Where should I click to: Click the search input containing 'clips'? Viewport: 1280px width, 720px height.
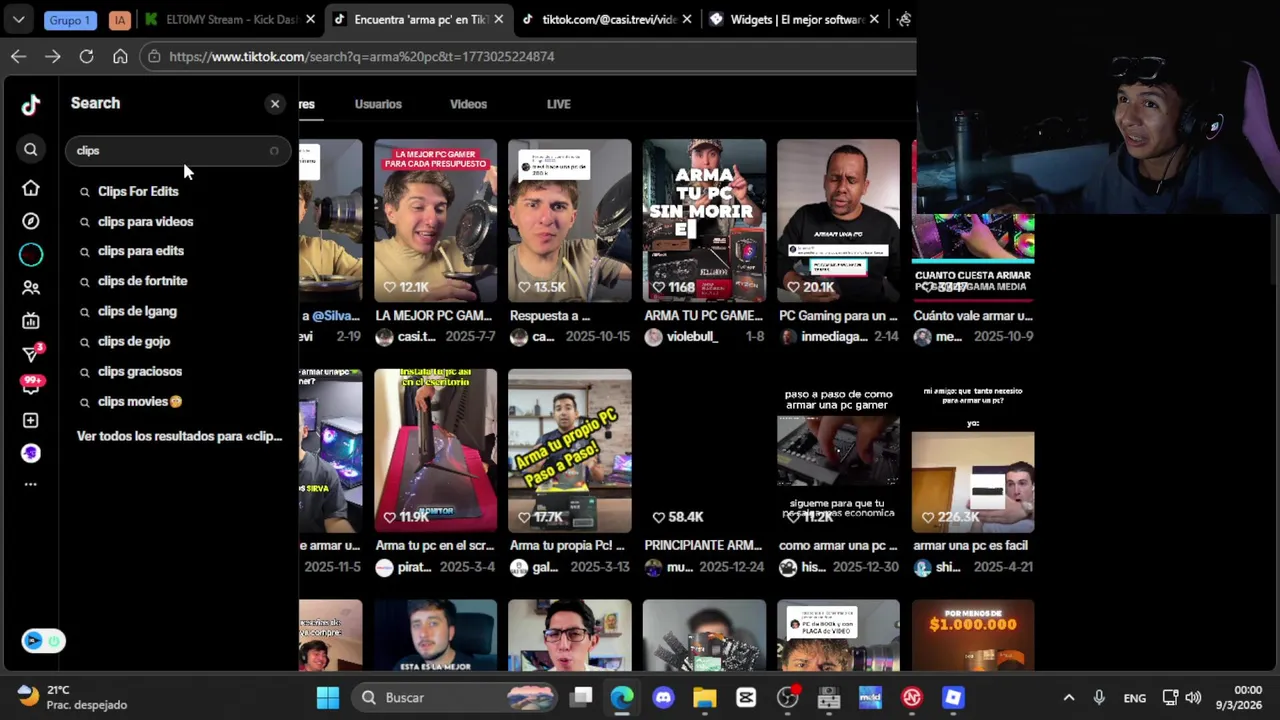tap(178, 151)
